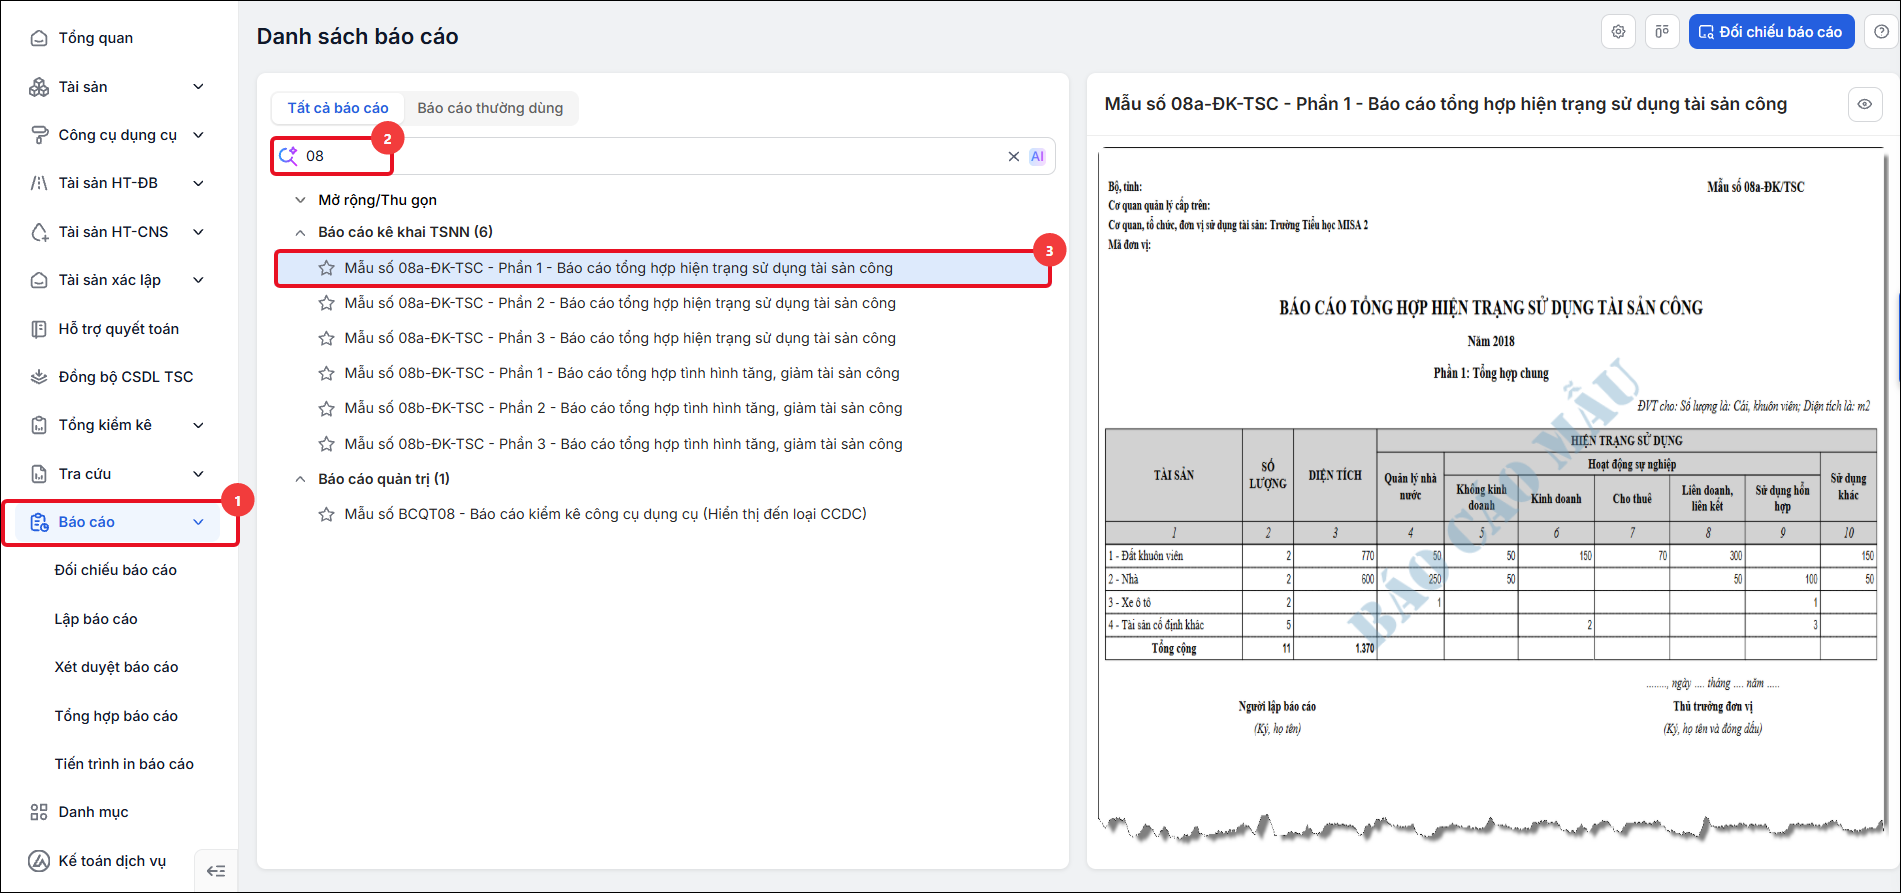Click the Tổng kiểm kê clipboard icon
This screenshot has width=1901, height=893.
pyautogui.click(x=39, y=425)
